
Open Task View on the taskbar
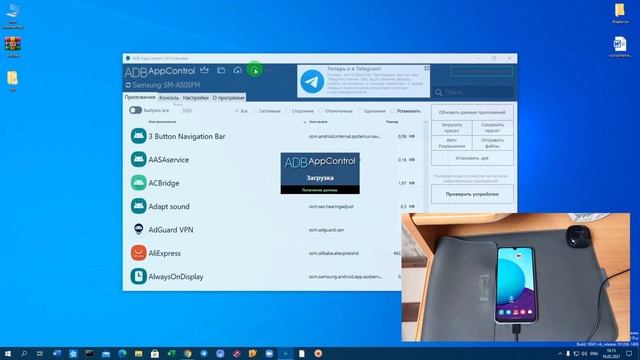coord(40,353)
